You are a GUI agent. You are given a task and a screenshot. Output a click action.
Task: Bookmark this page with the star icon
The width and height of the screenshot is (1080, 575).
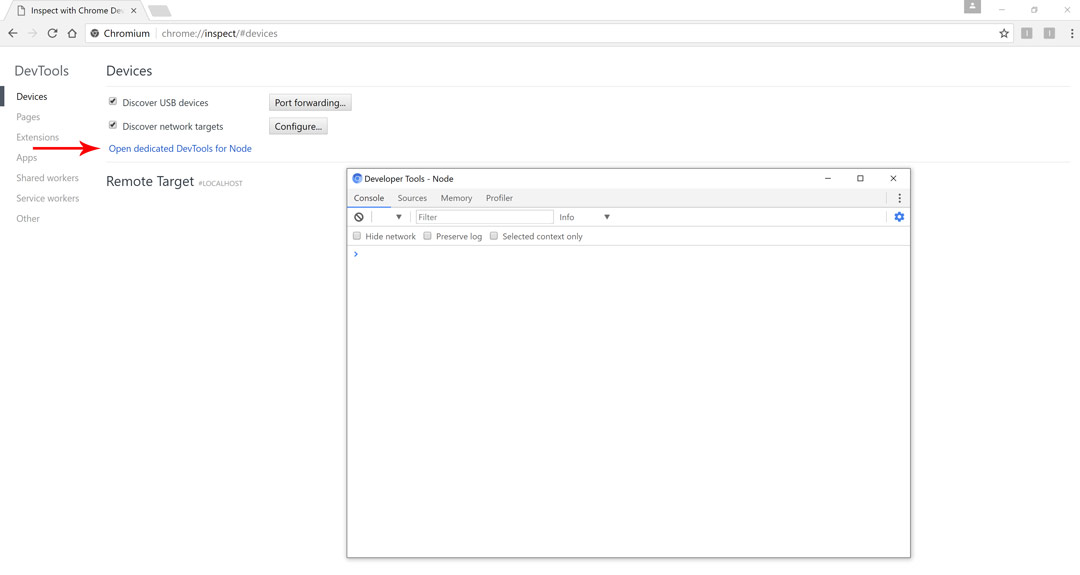click(1004, 33)
